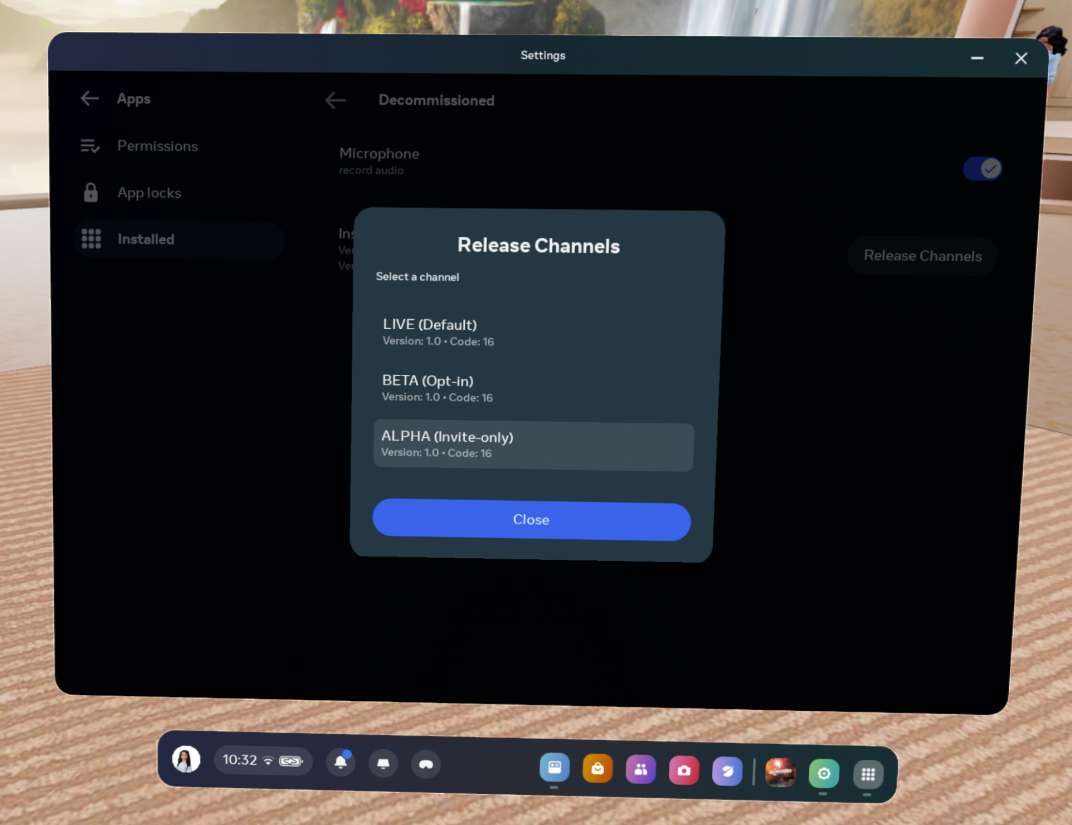Click the profile avatar in the dock
The width and height of the screenshot is (1072, 825).
[186, 759]
